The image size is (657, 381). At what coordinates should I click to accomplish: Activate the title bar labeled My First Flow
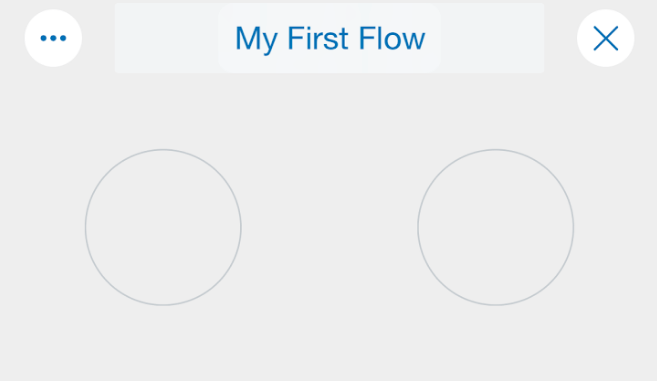[x=329, y=38]
